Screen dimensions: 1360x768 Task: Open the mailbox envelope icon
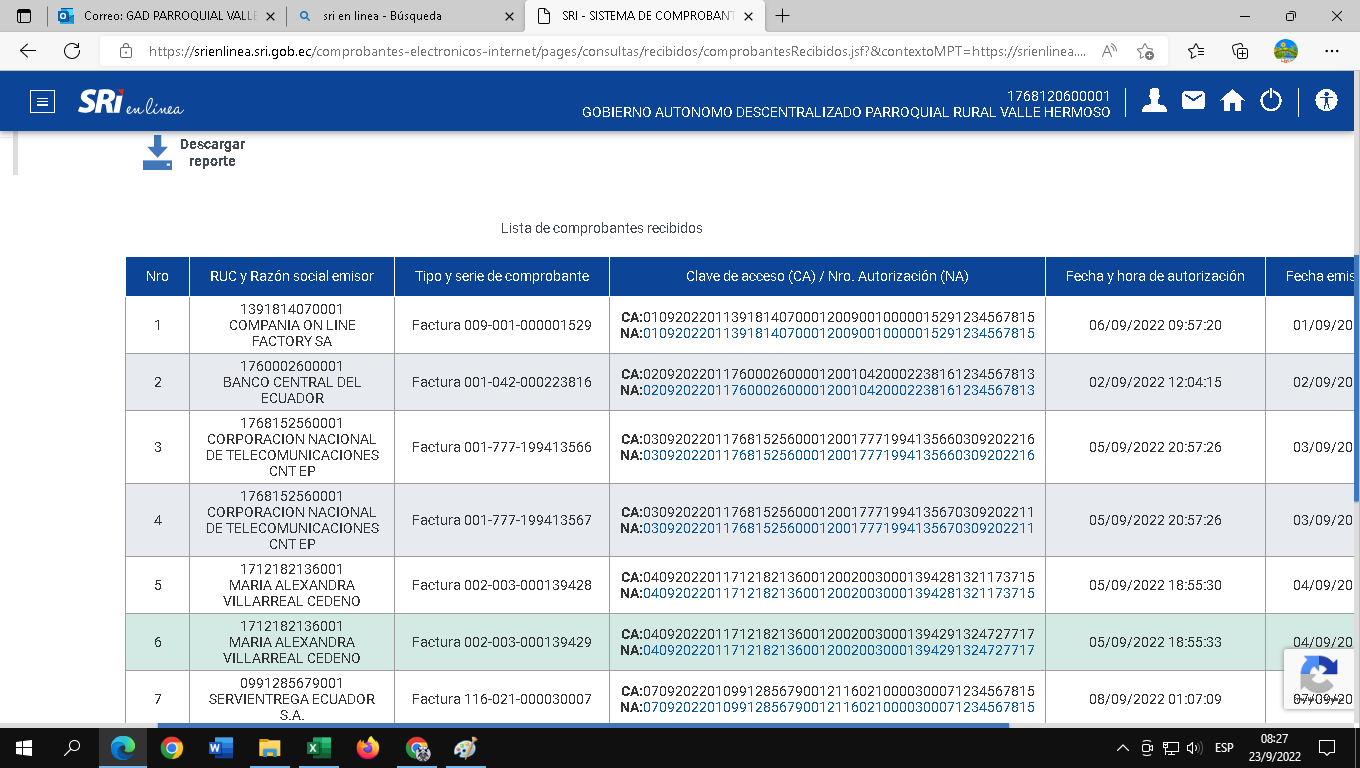pos(1193,100)
